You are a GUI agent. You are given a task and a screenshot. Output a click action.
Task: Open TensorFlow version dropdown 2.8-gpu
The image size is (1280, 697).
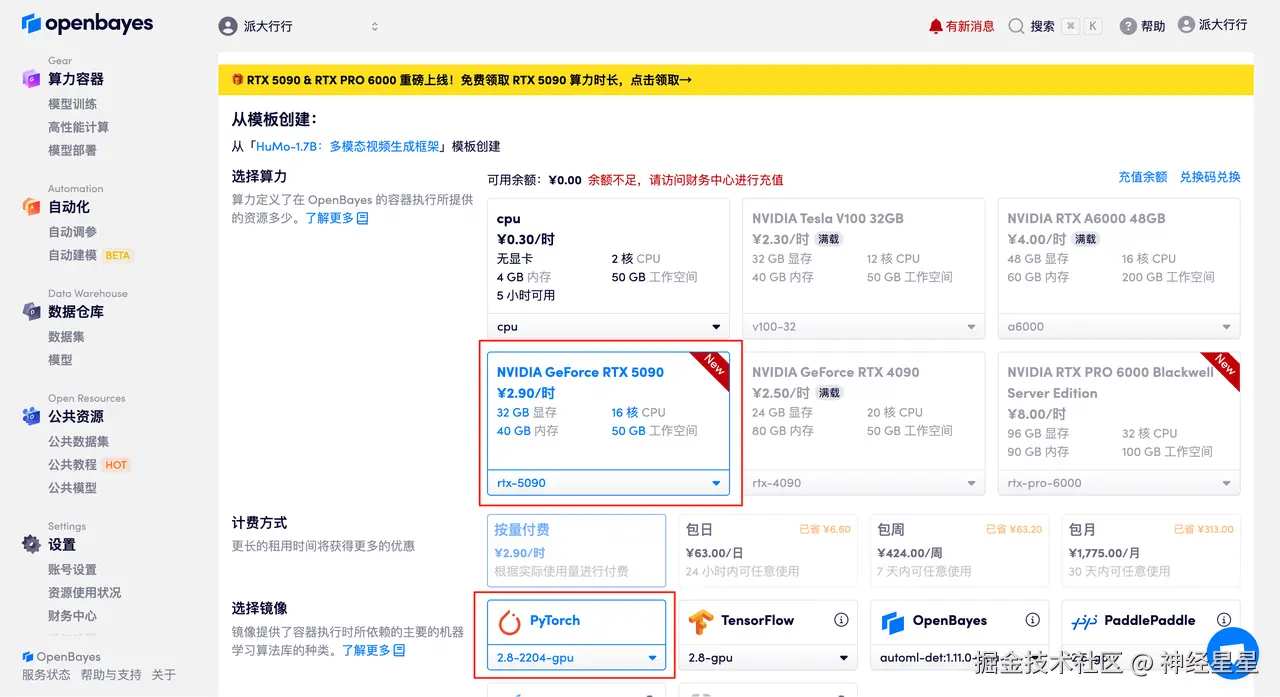pos(768,658)
